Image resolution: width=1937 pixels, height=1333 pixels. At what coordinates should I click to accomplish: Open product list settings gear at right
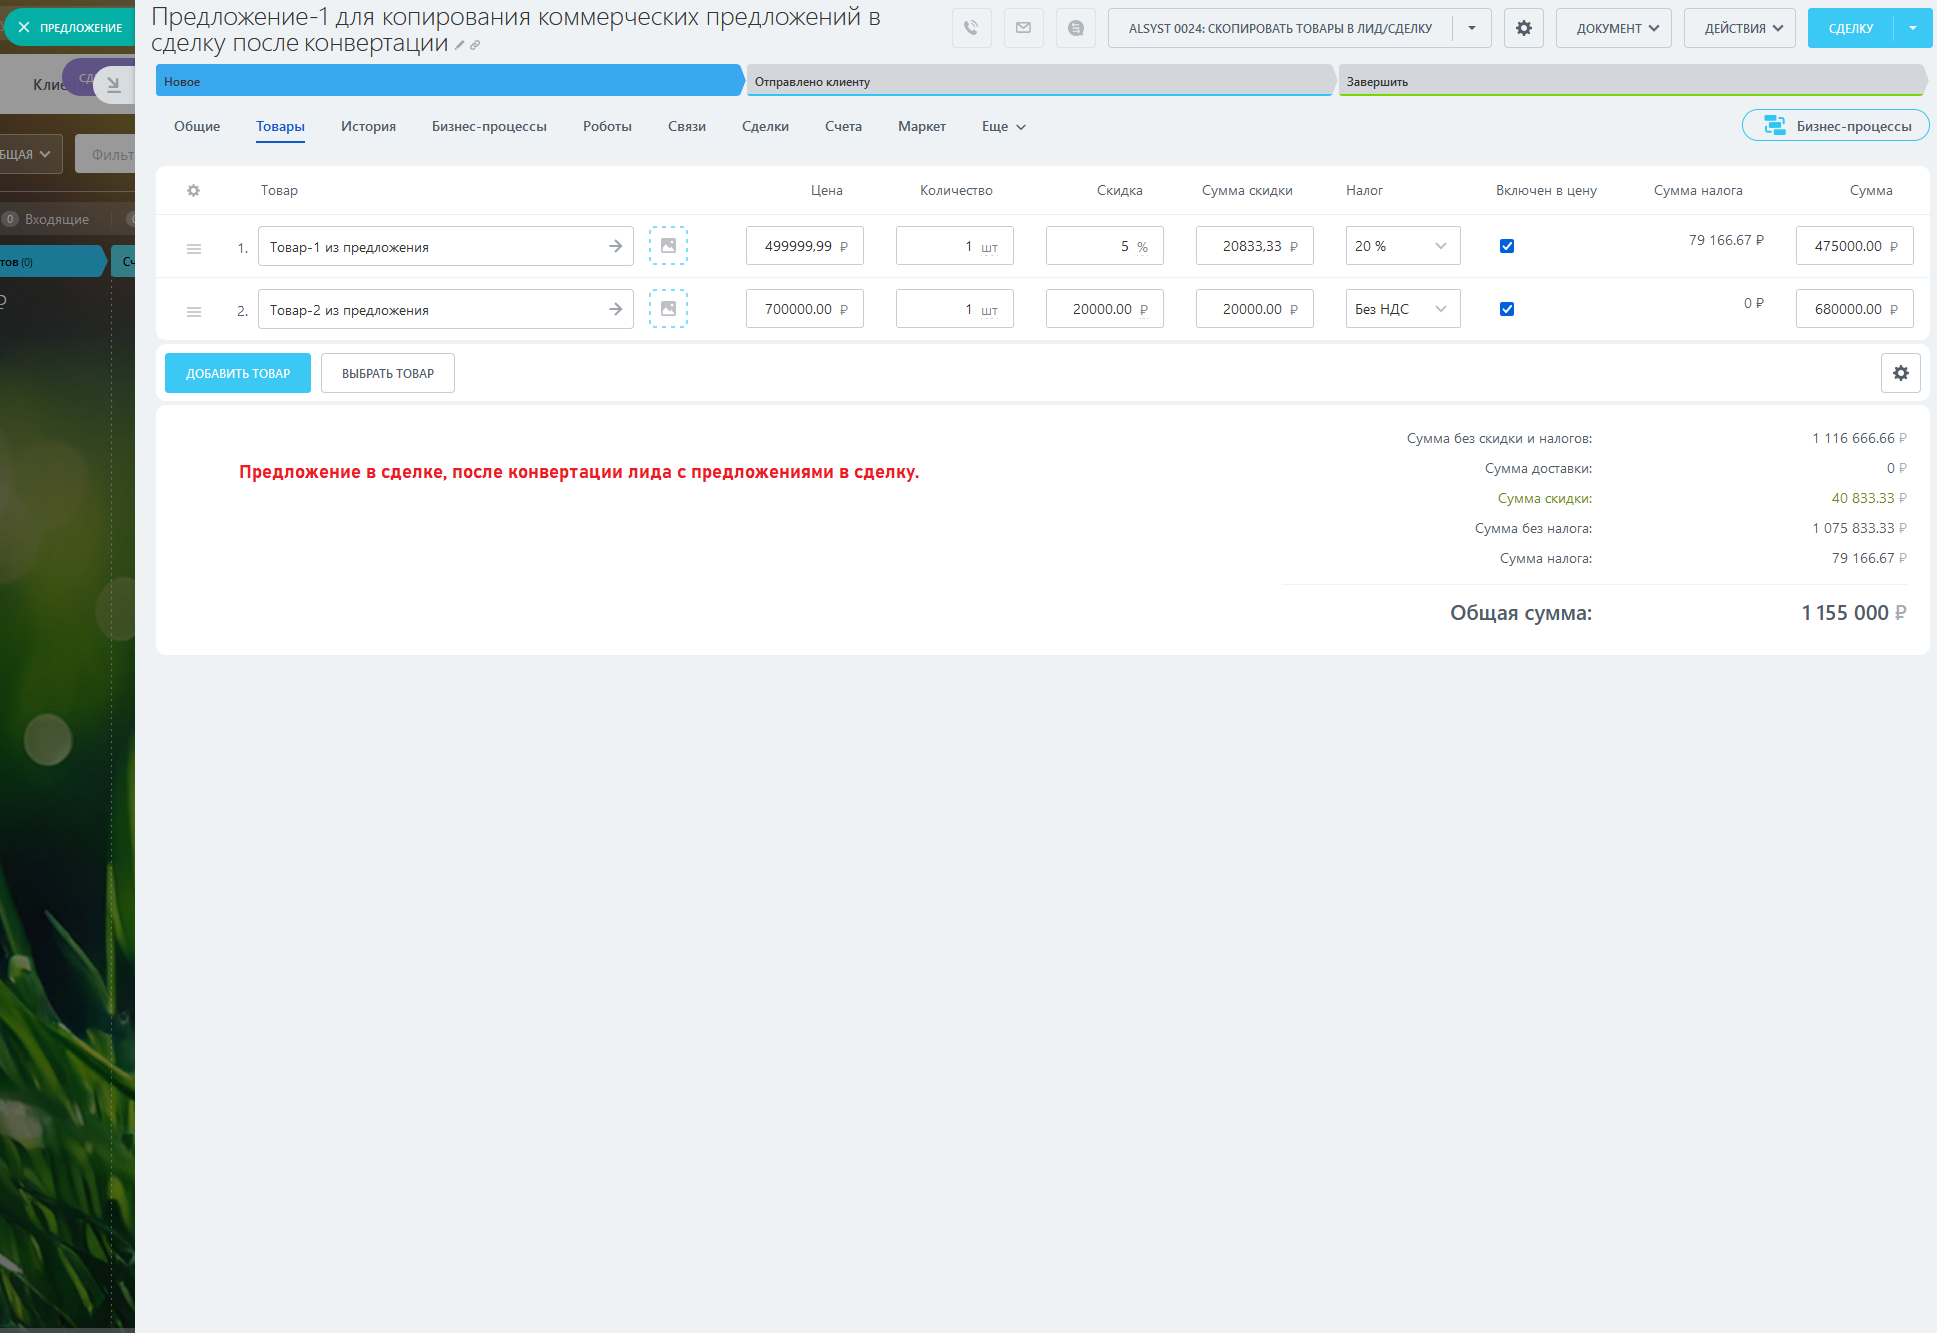(1900, 373)
